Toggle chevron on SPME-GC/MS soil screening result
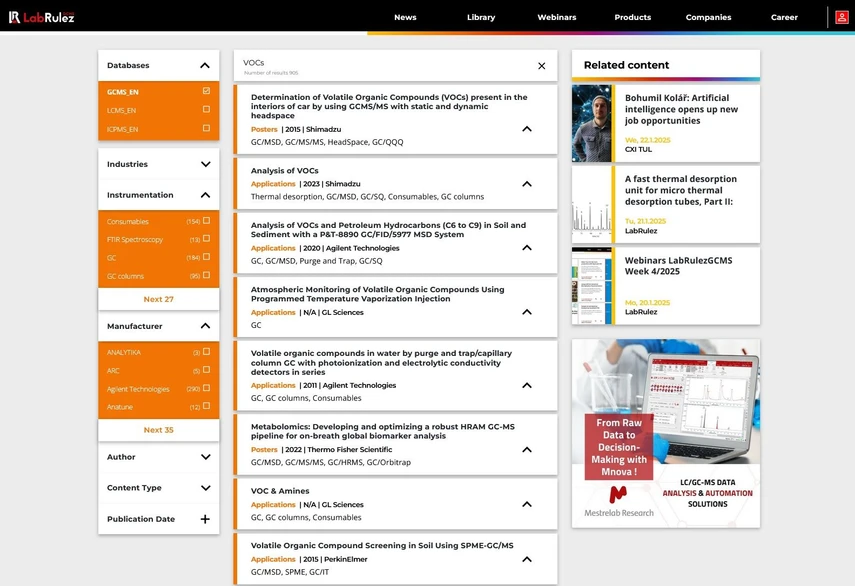Viewport: 855px width, 586px height. pos(527,559)
